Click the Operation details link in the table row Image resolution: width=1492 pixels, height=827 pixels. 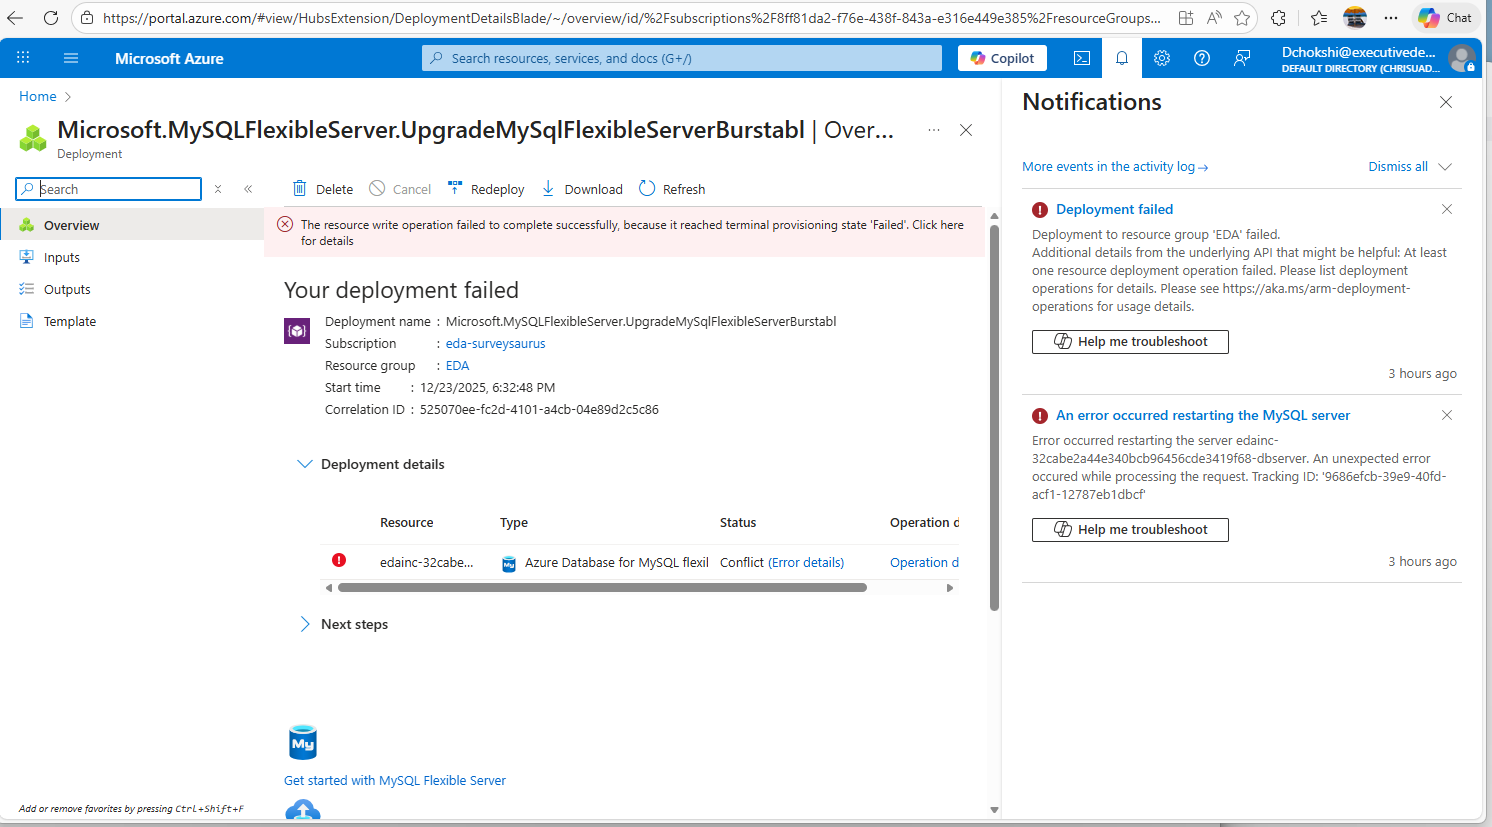click(x=924, y=563)
